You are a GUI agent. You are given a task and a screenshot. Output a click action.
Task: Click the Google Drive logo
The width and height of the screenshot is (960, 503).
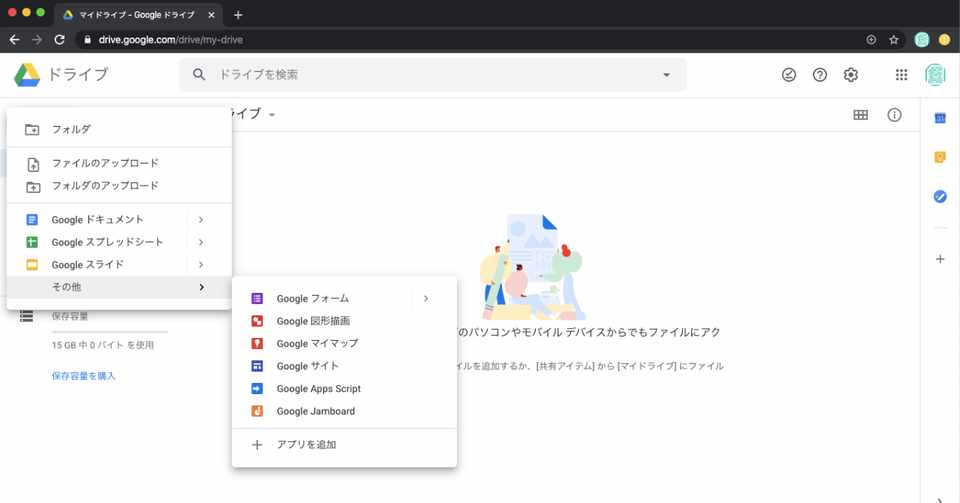point(27,75)
